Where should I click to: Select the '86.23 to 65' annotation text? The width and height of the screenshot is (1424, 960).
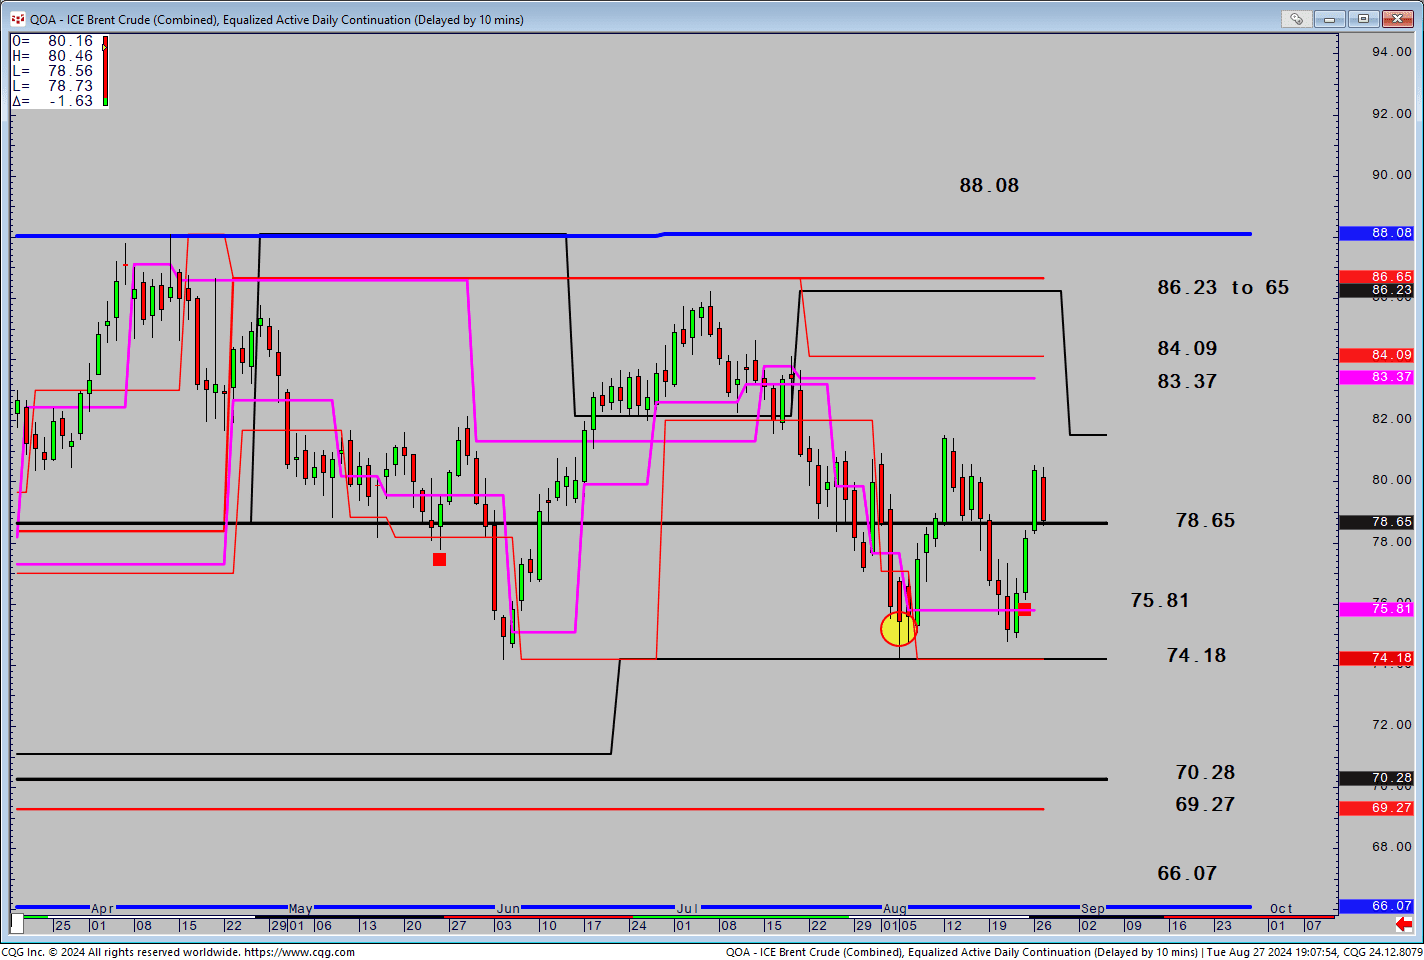1223,287
